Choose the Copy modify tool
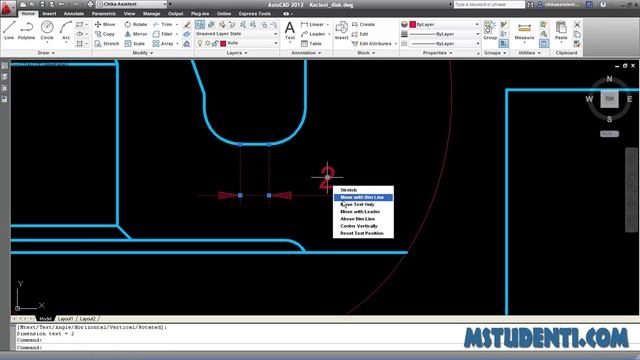 click(x=105, y=34)
